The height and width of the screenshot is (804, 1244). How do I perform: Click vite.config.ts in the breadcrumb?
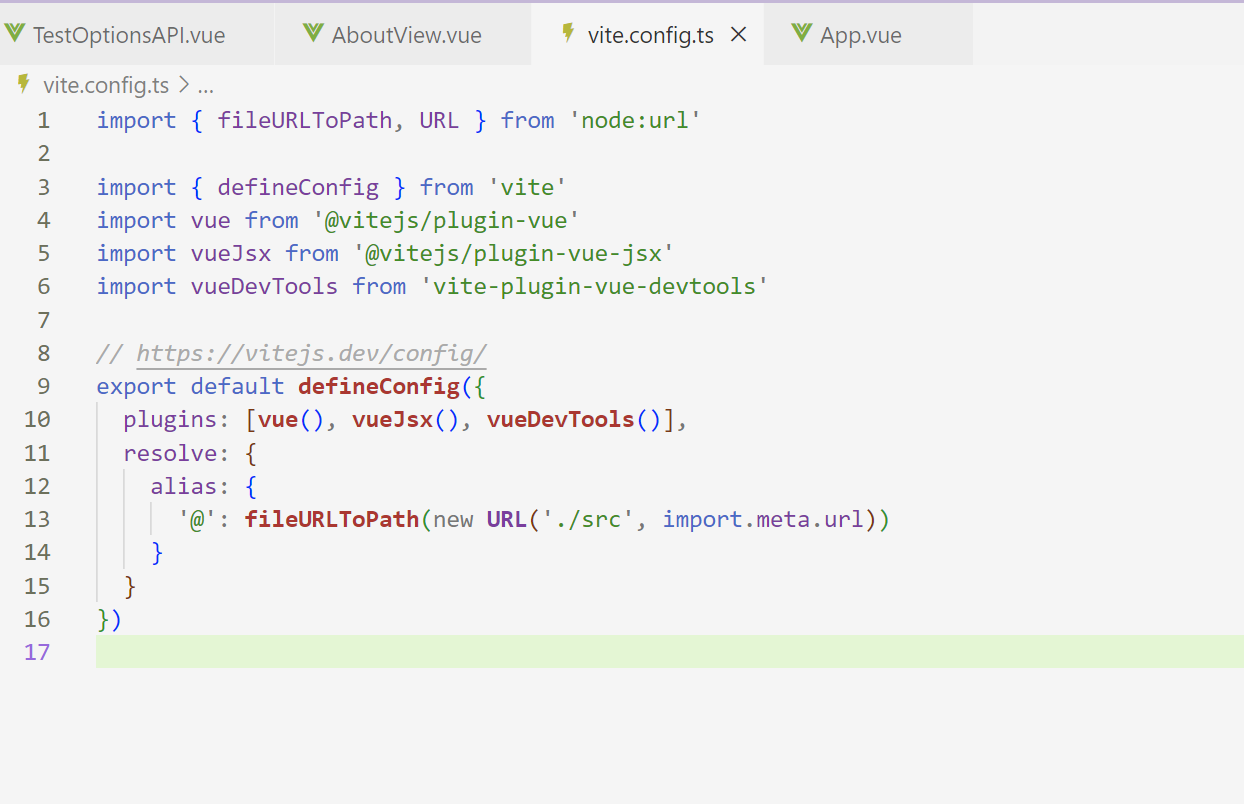[x=106, y=86]
